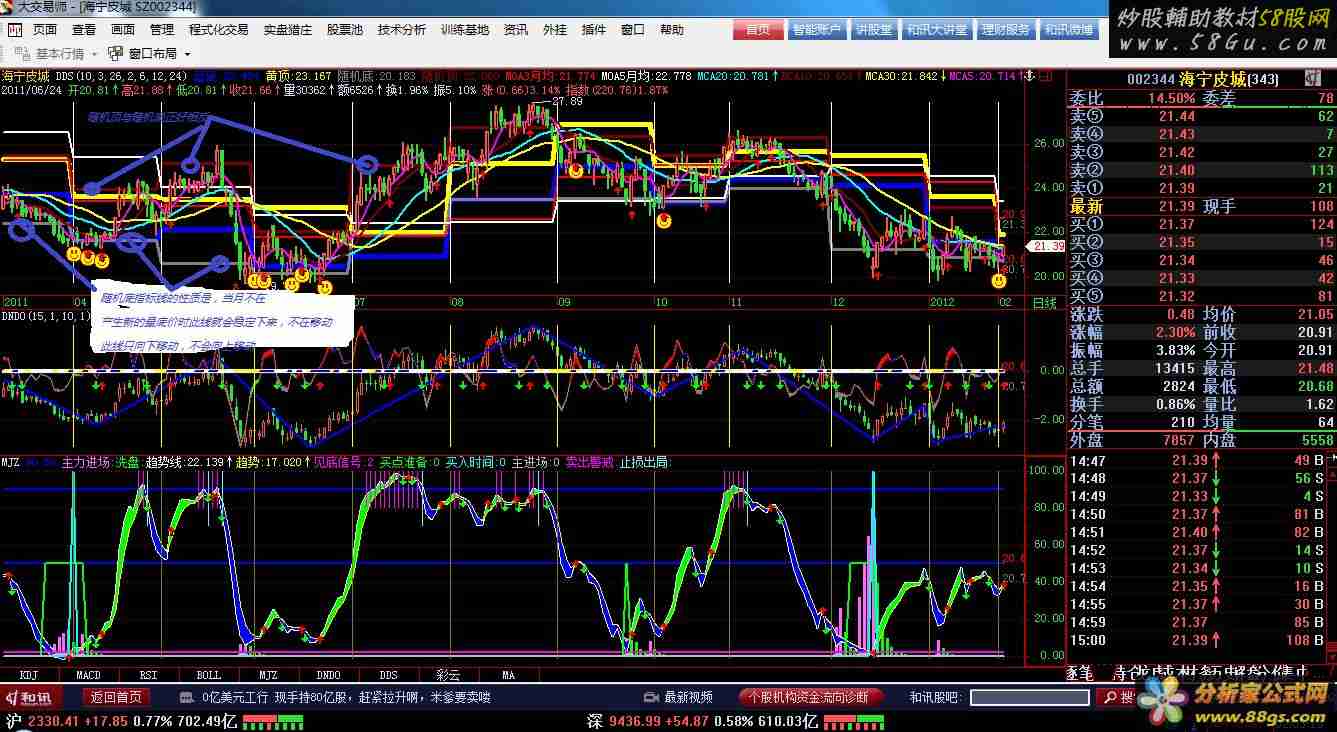This screenshot has height=732, width=1337.
Task: Switch to the MA indicator tab
Action: pos(508,675)
